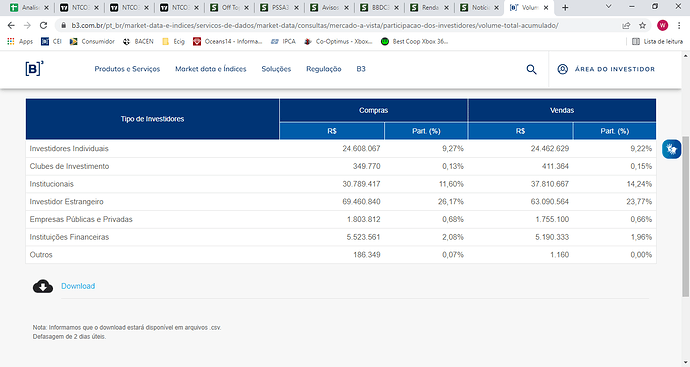Click the cloud download icon

click(x=43, y=286)
